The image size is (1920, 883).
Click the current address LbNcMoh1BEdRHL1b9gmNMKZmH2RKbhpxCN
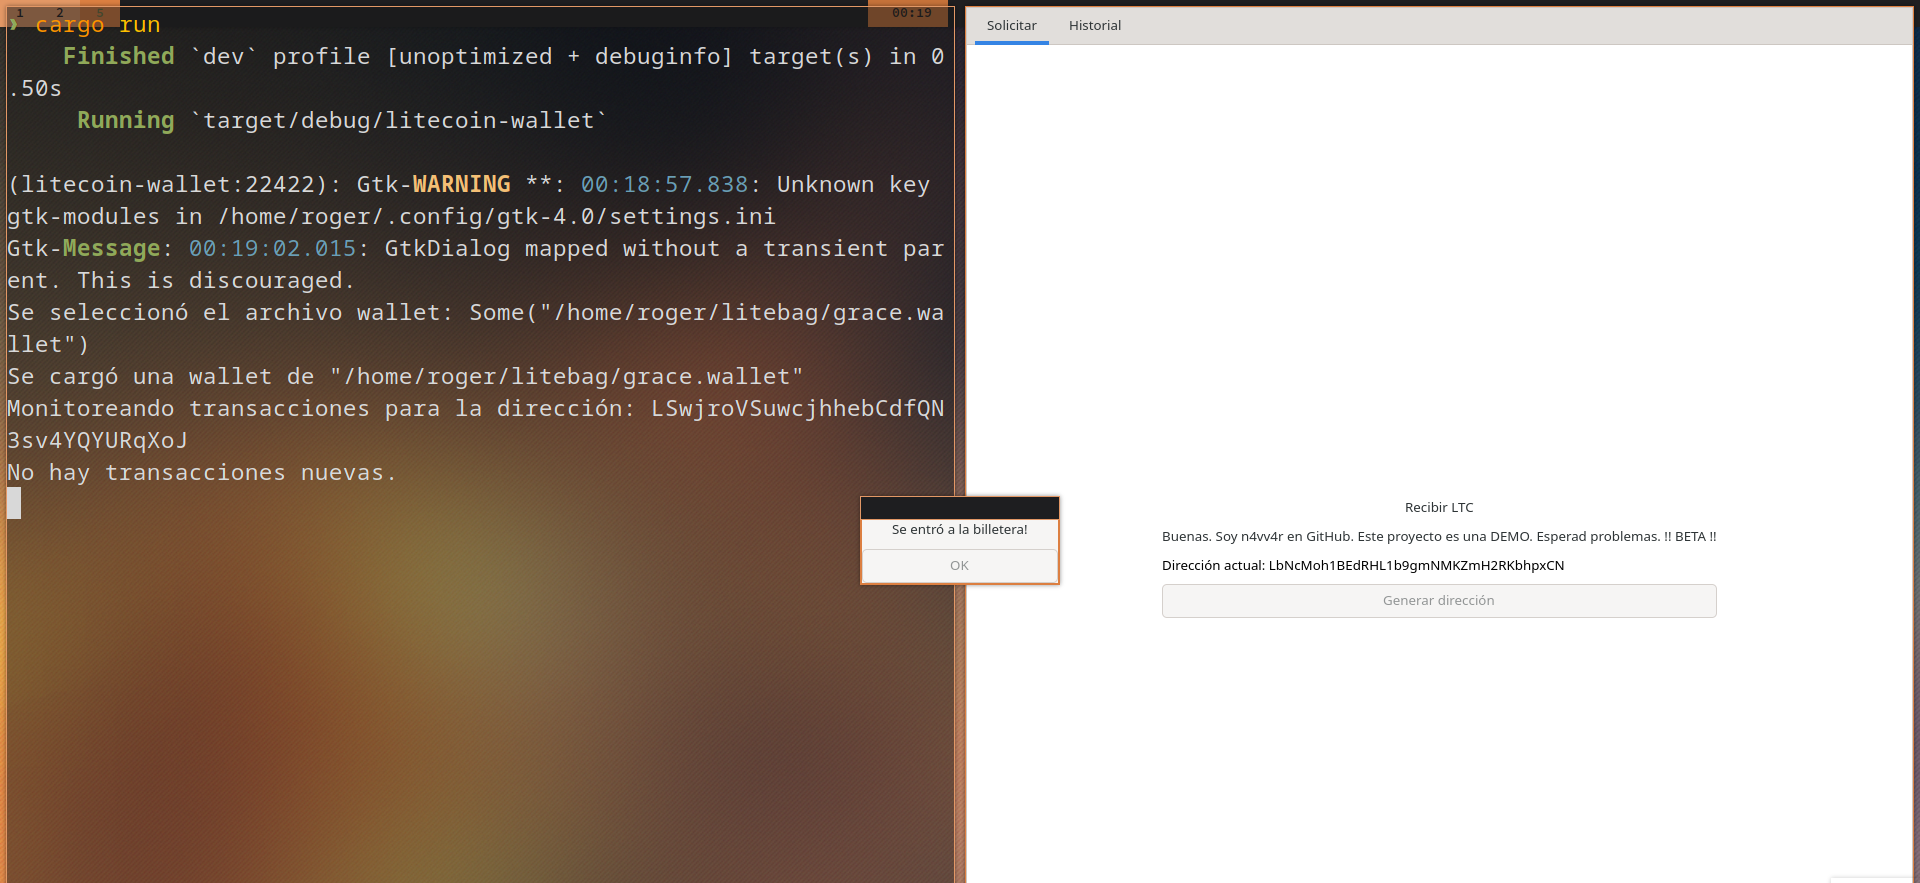pos(1415,566)
